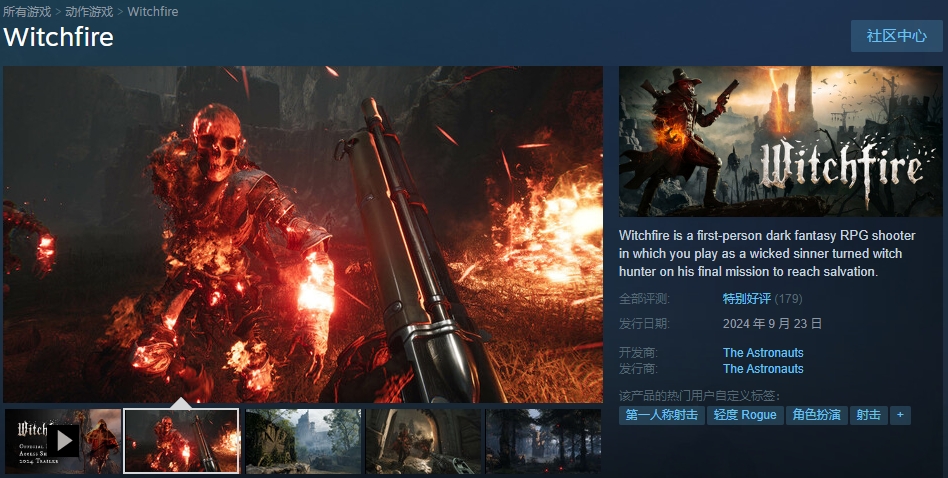
Task: Select the 轻度 Rogue tag
Action: tap(745, 415)
